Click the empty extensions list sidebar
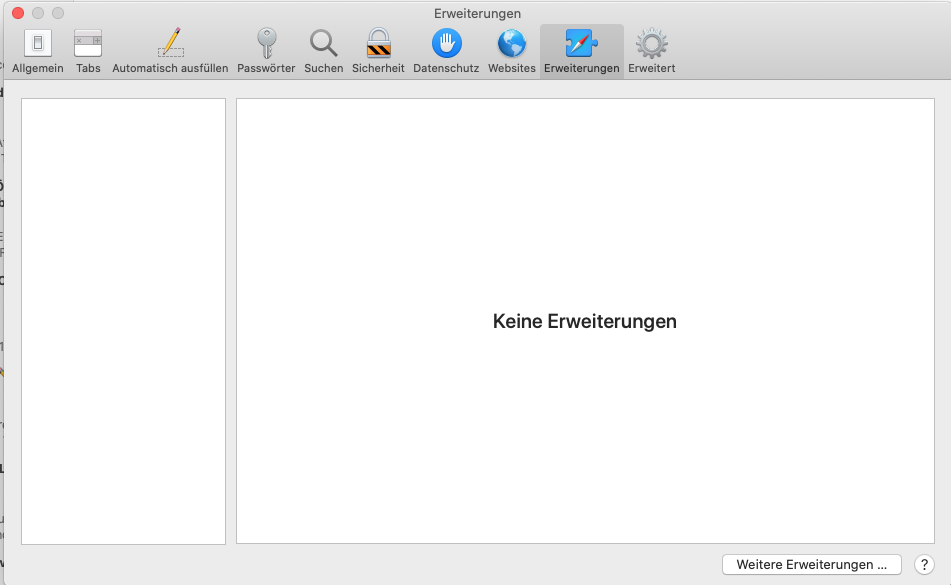 [x=123, y=320]
